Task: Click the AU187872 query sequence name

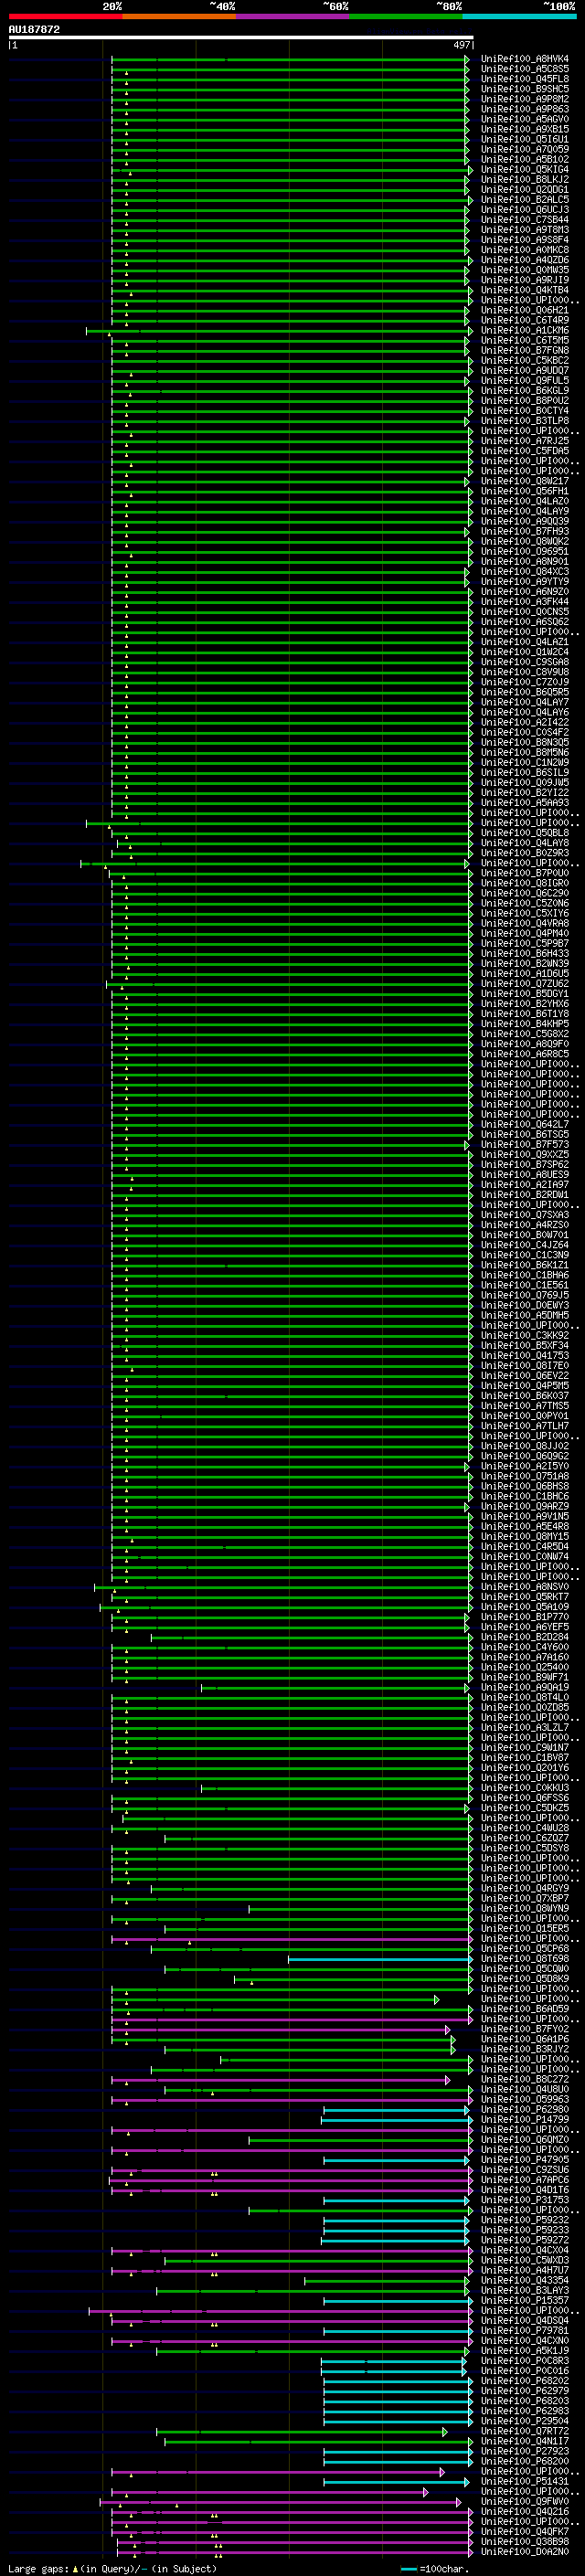Action: [x=34, y=29]
